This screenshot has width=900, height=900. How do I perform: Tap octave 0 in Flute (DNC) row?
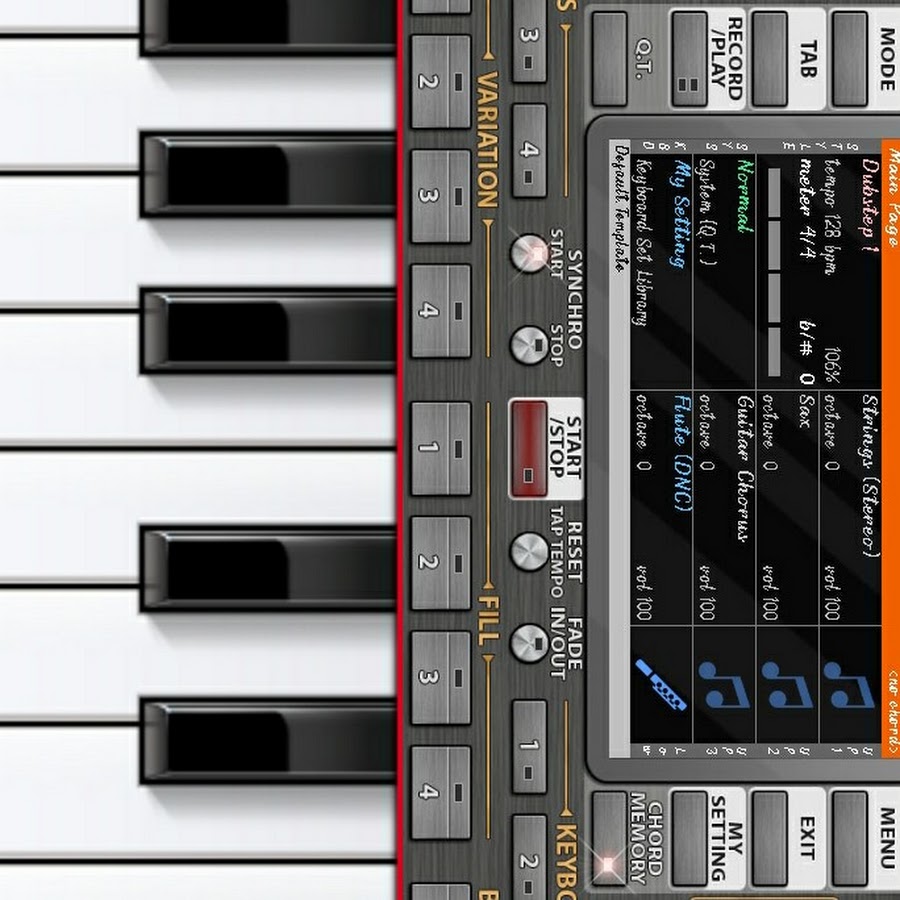(x=643, y=433)
